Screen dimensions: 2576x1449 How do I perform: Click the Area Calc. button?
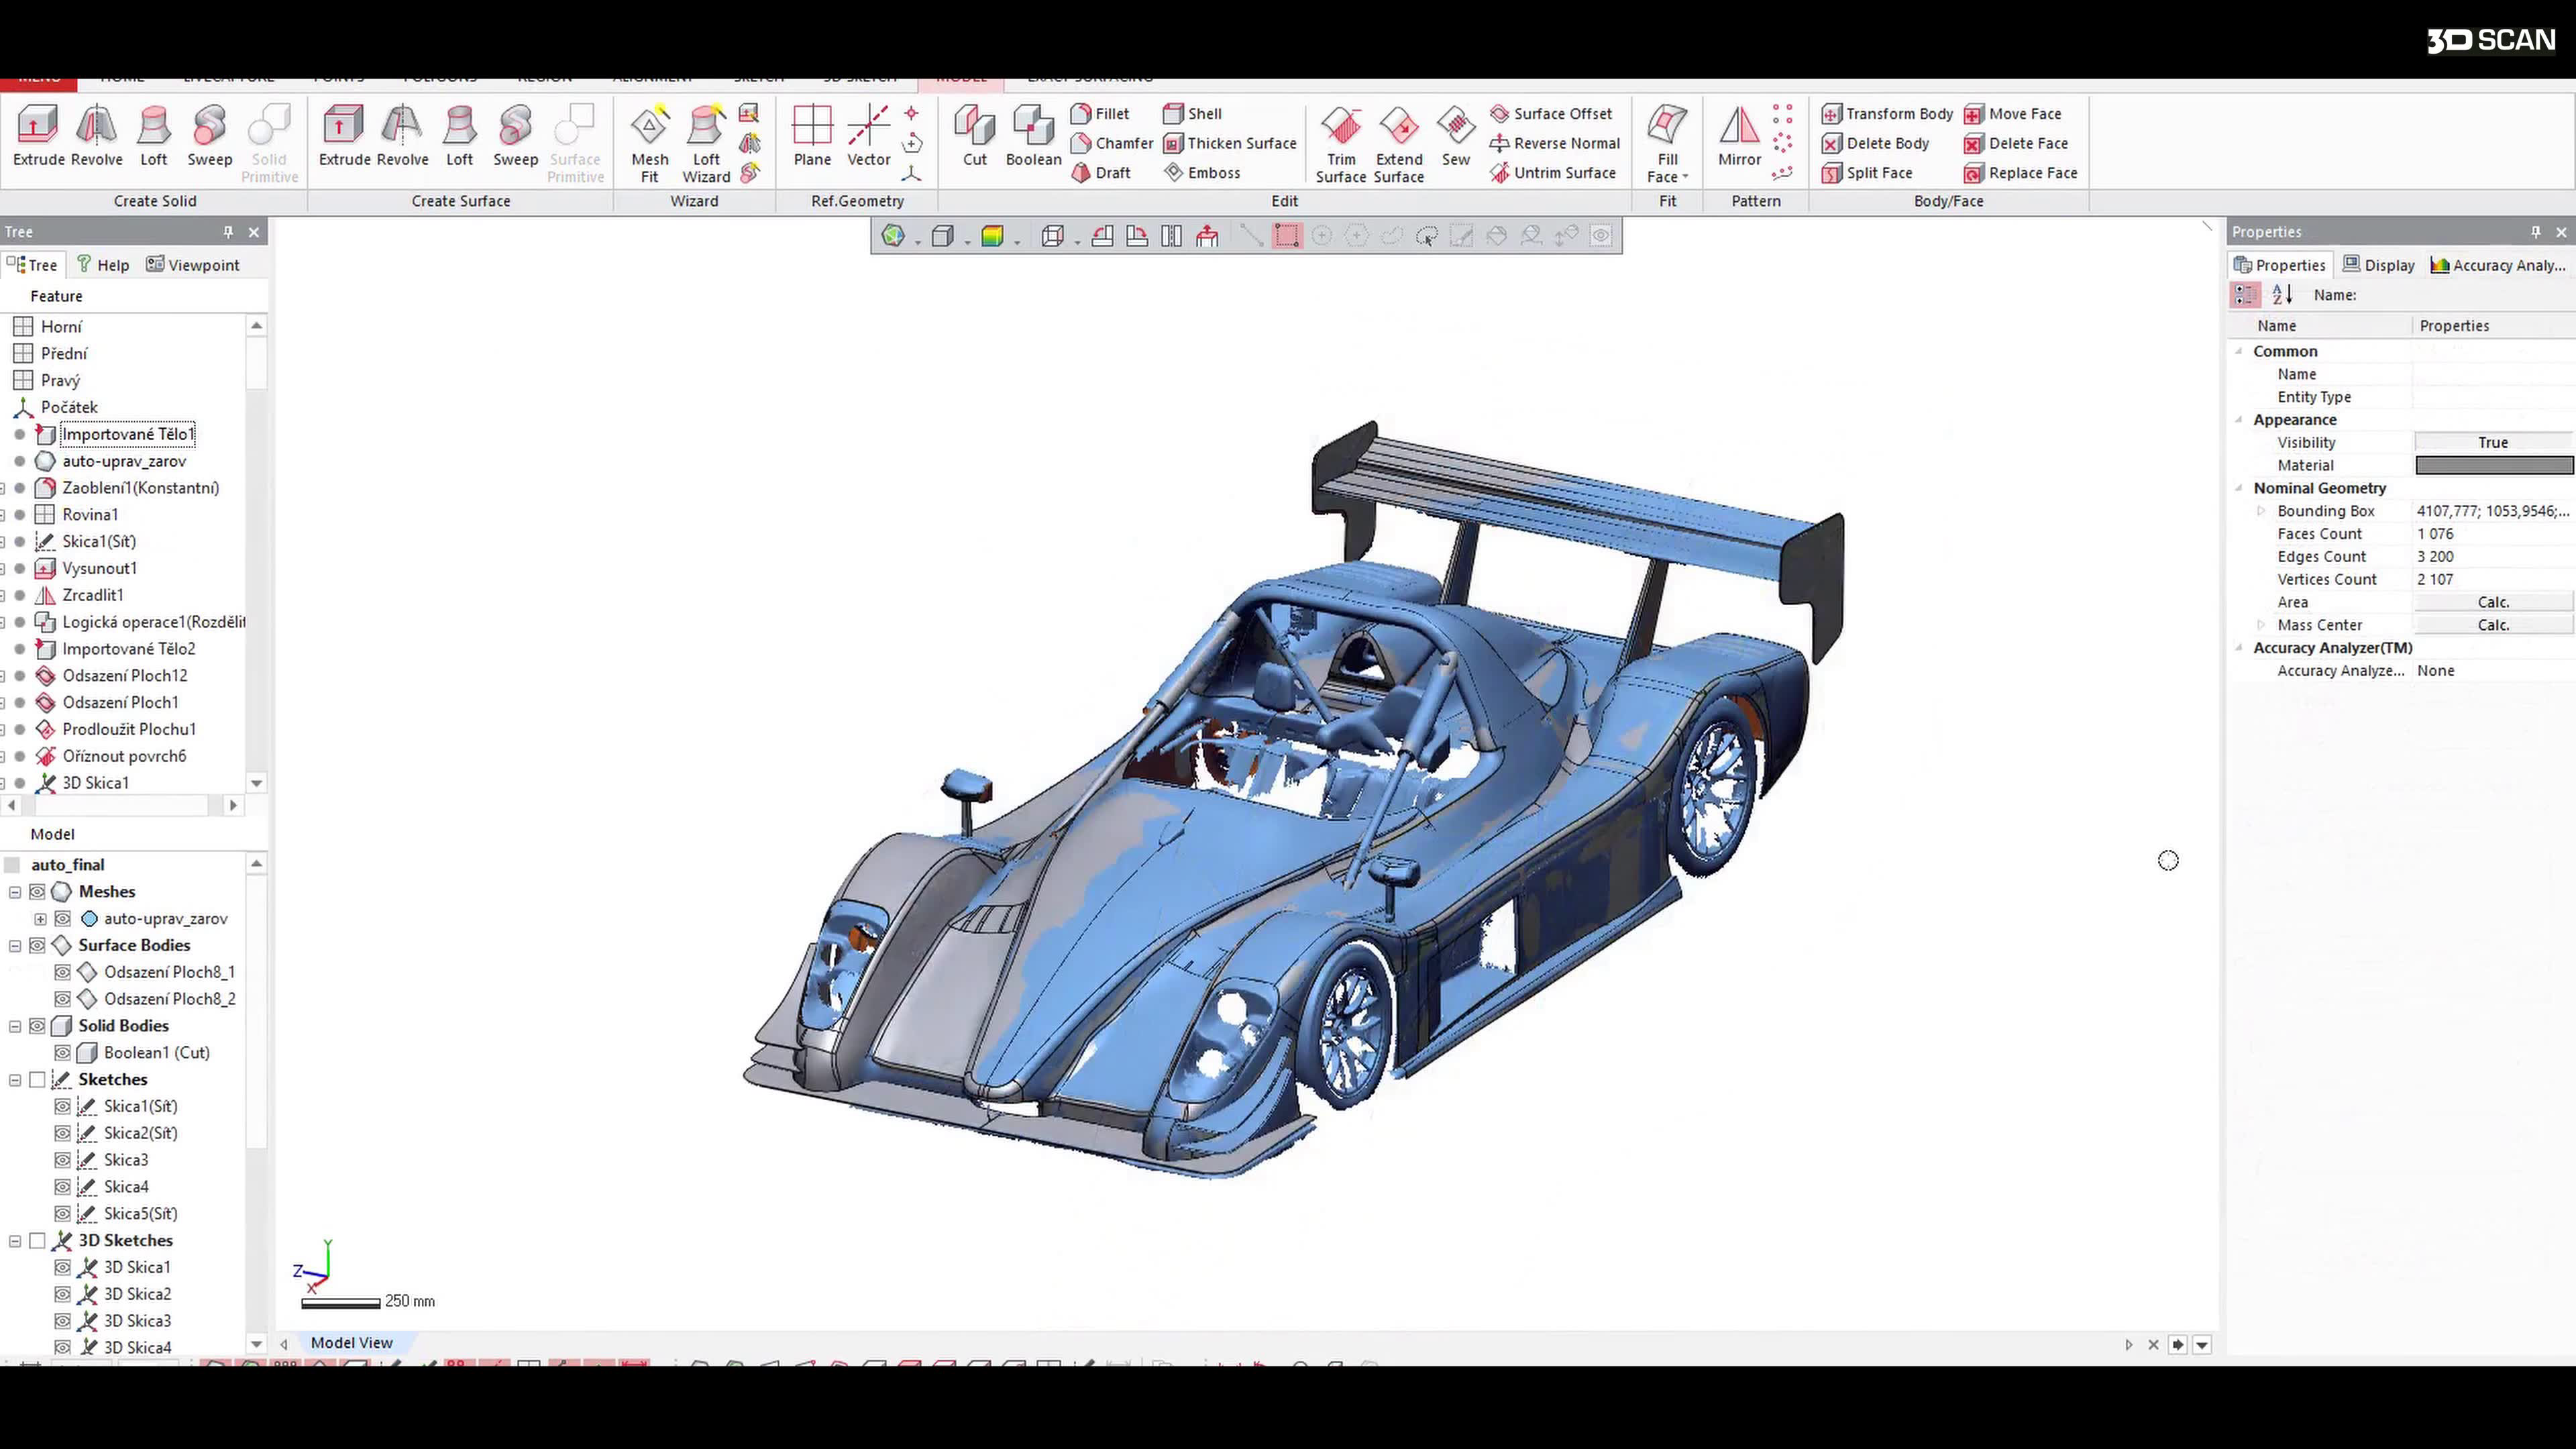(x=2492, y=602)
